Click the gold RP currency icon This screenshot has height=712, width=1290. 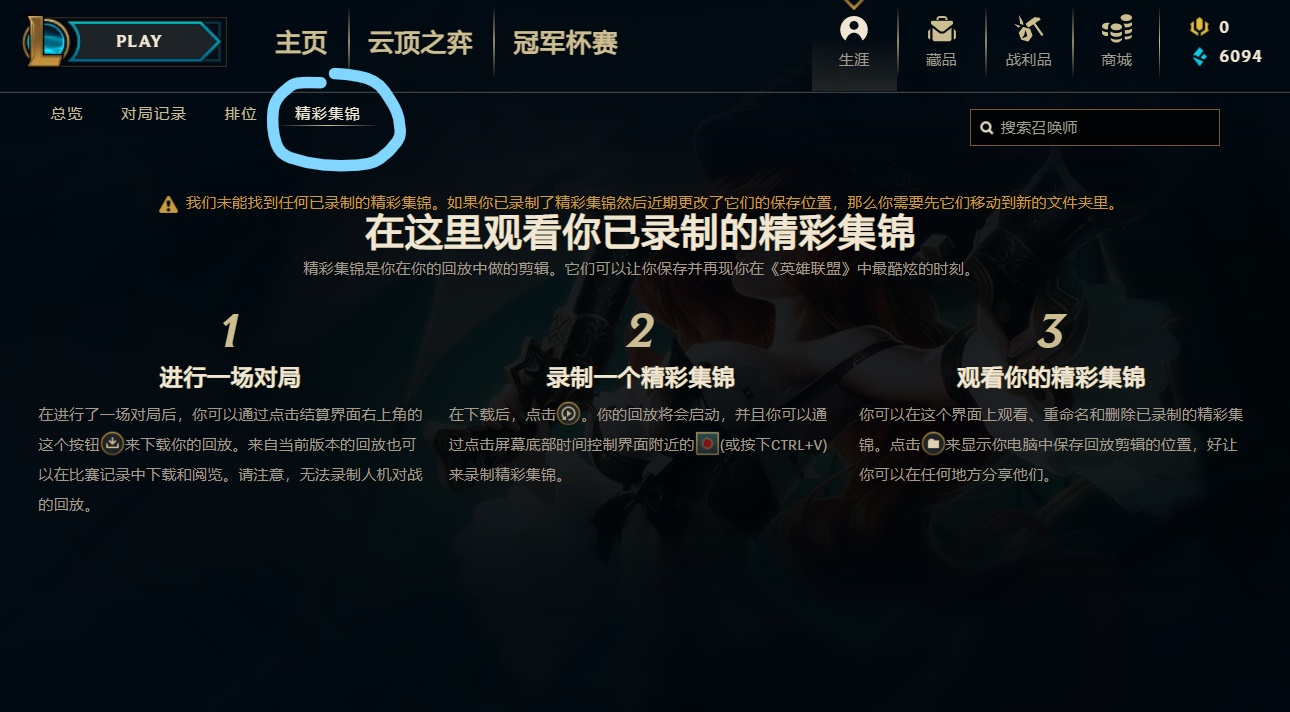coord(1199,28)
